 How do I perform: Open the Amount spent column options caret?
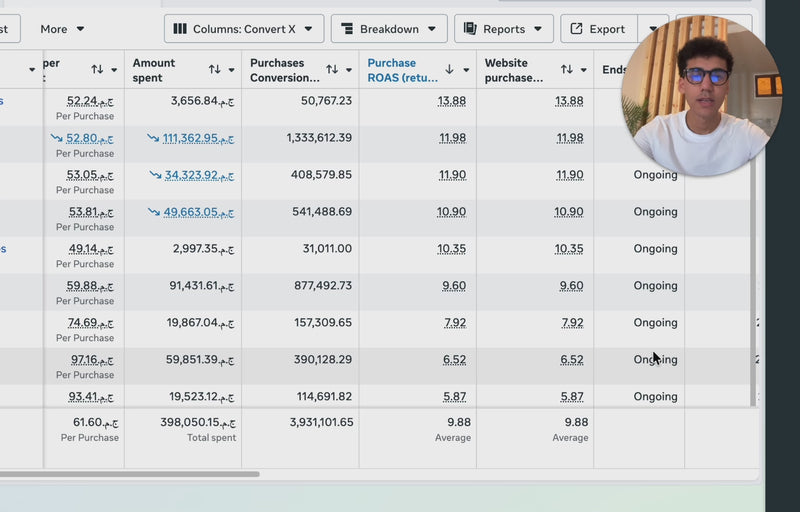pos(231,70)
